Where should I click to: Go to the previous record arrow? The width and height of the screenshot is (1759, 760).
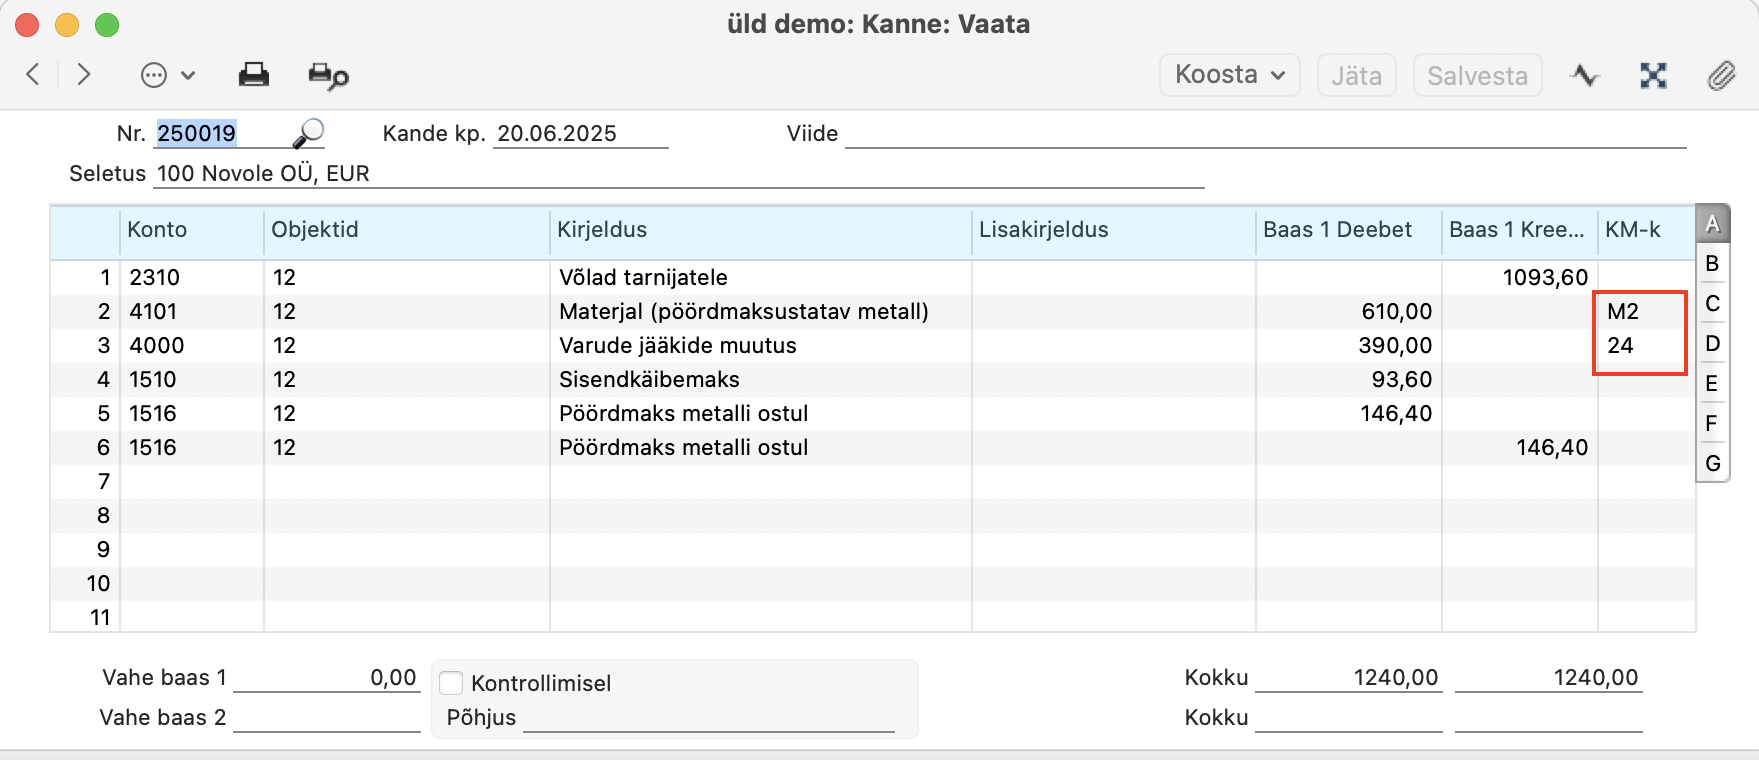click(x=33, y=75)
